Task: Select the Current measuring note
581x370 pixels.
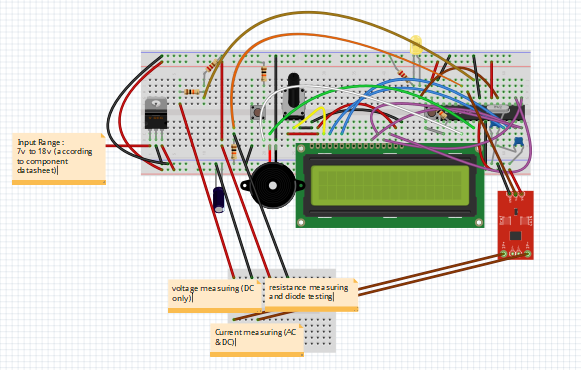Action: (x=257, y=340)
